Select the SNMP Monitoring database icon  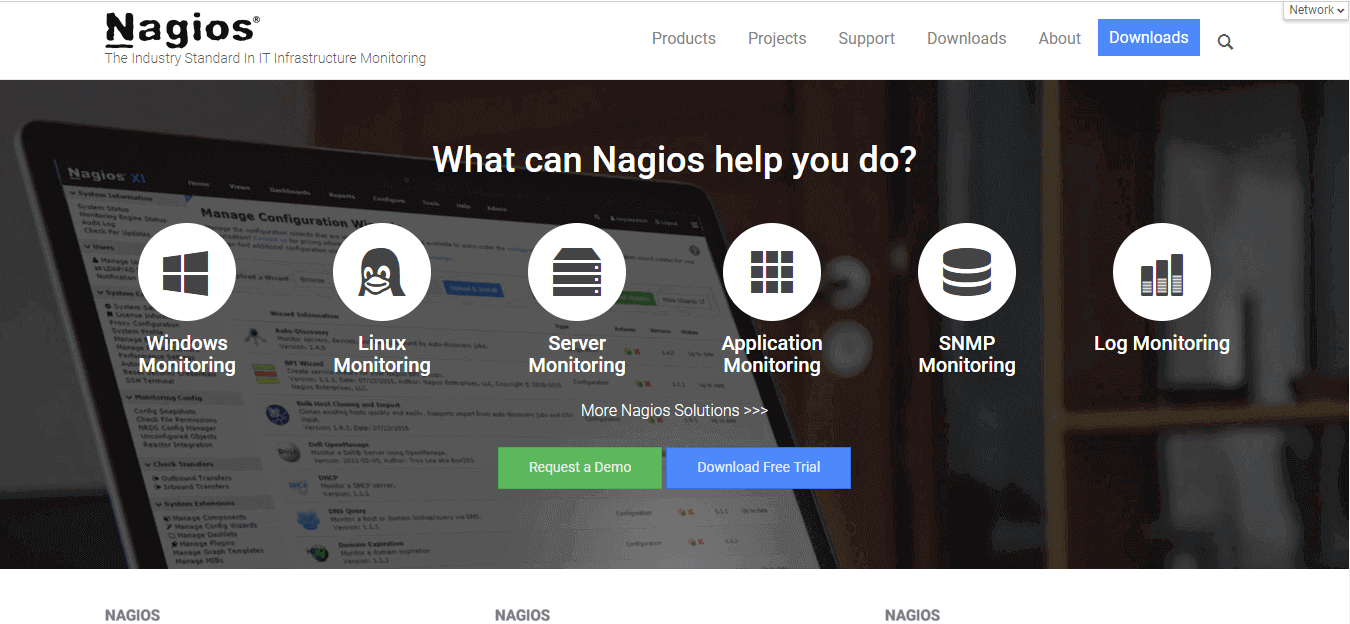coord(966,271)
